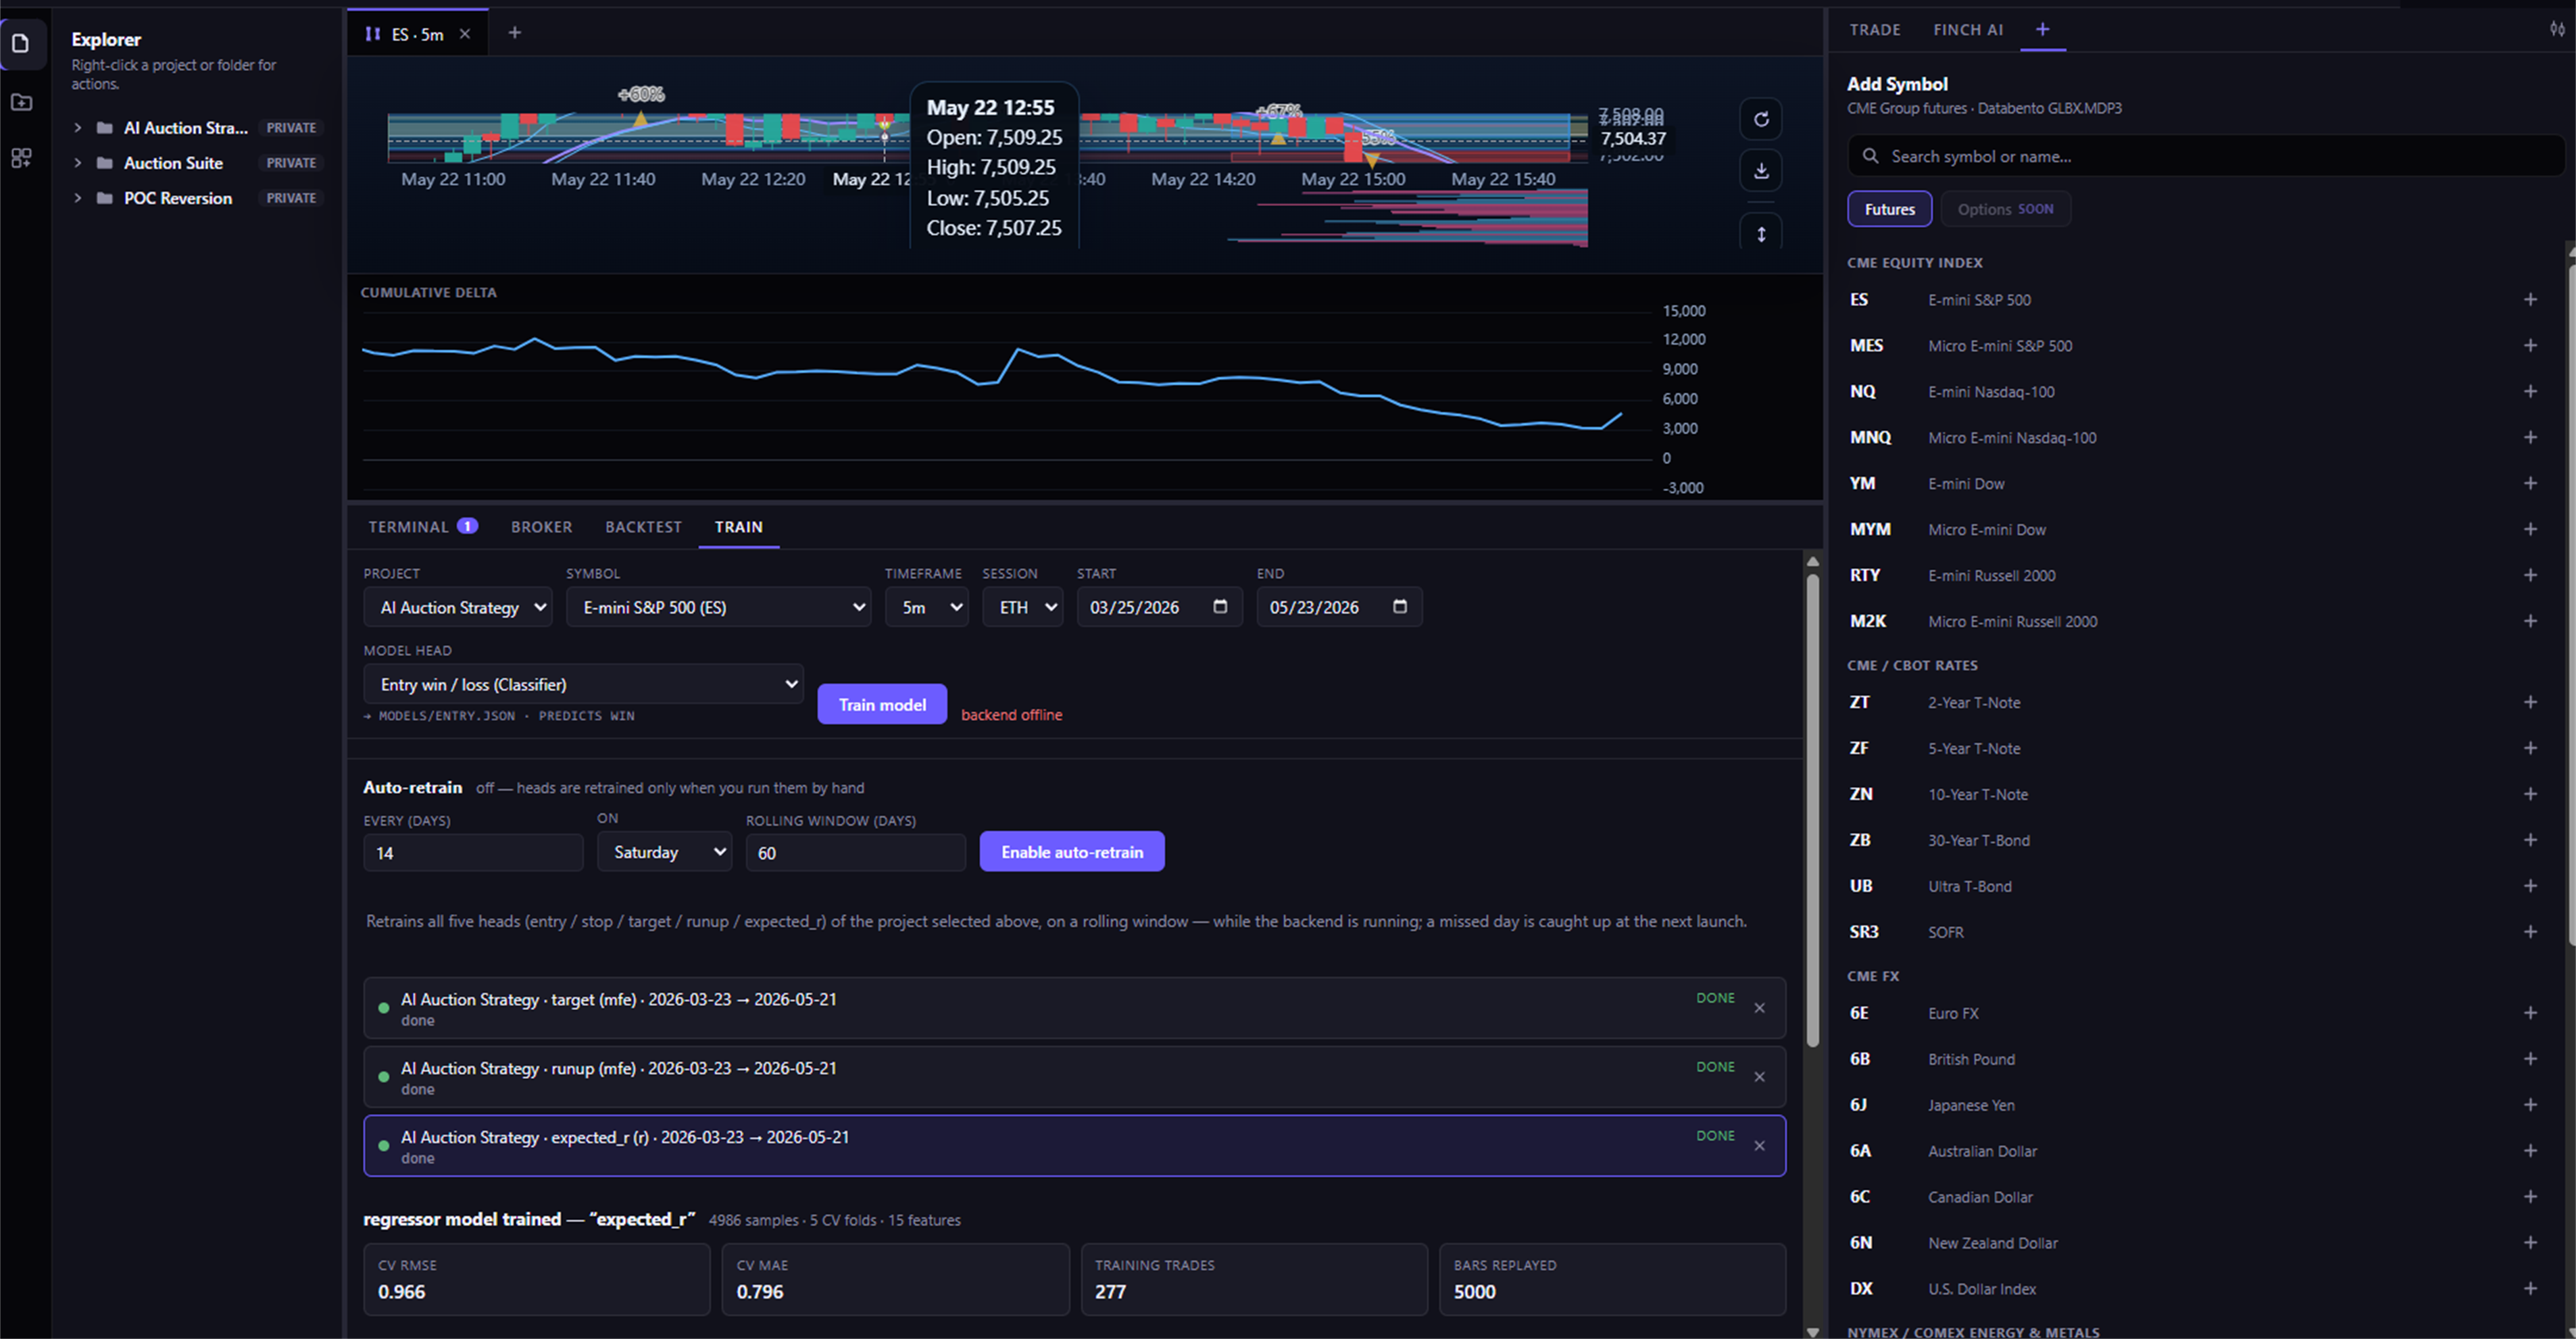Expand the POC Reversion project folder
The height and width of the screenshot is (1339, 2576).
[x=78, y=198]
